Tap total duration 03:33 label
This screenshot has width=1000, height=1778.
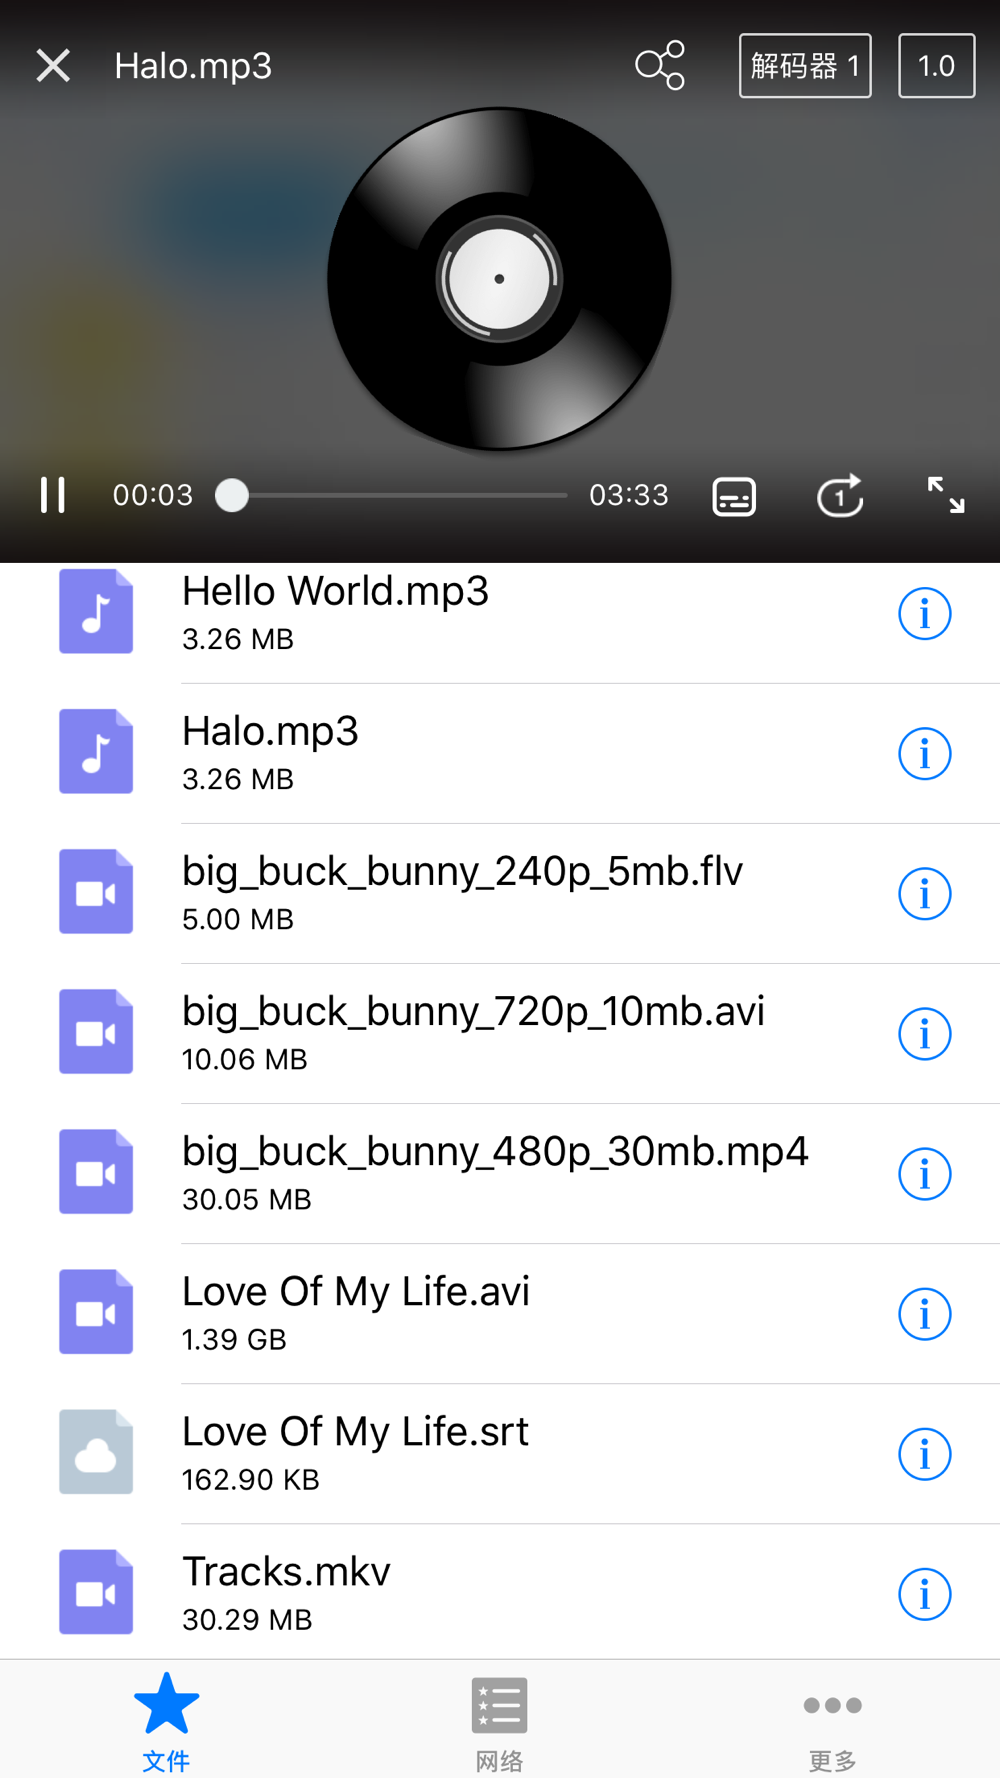(x=629, y=495)
